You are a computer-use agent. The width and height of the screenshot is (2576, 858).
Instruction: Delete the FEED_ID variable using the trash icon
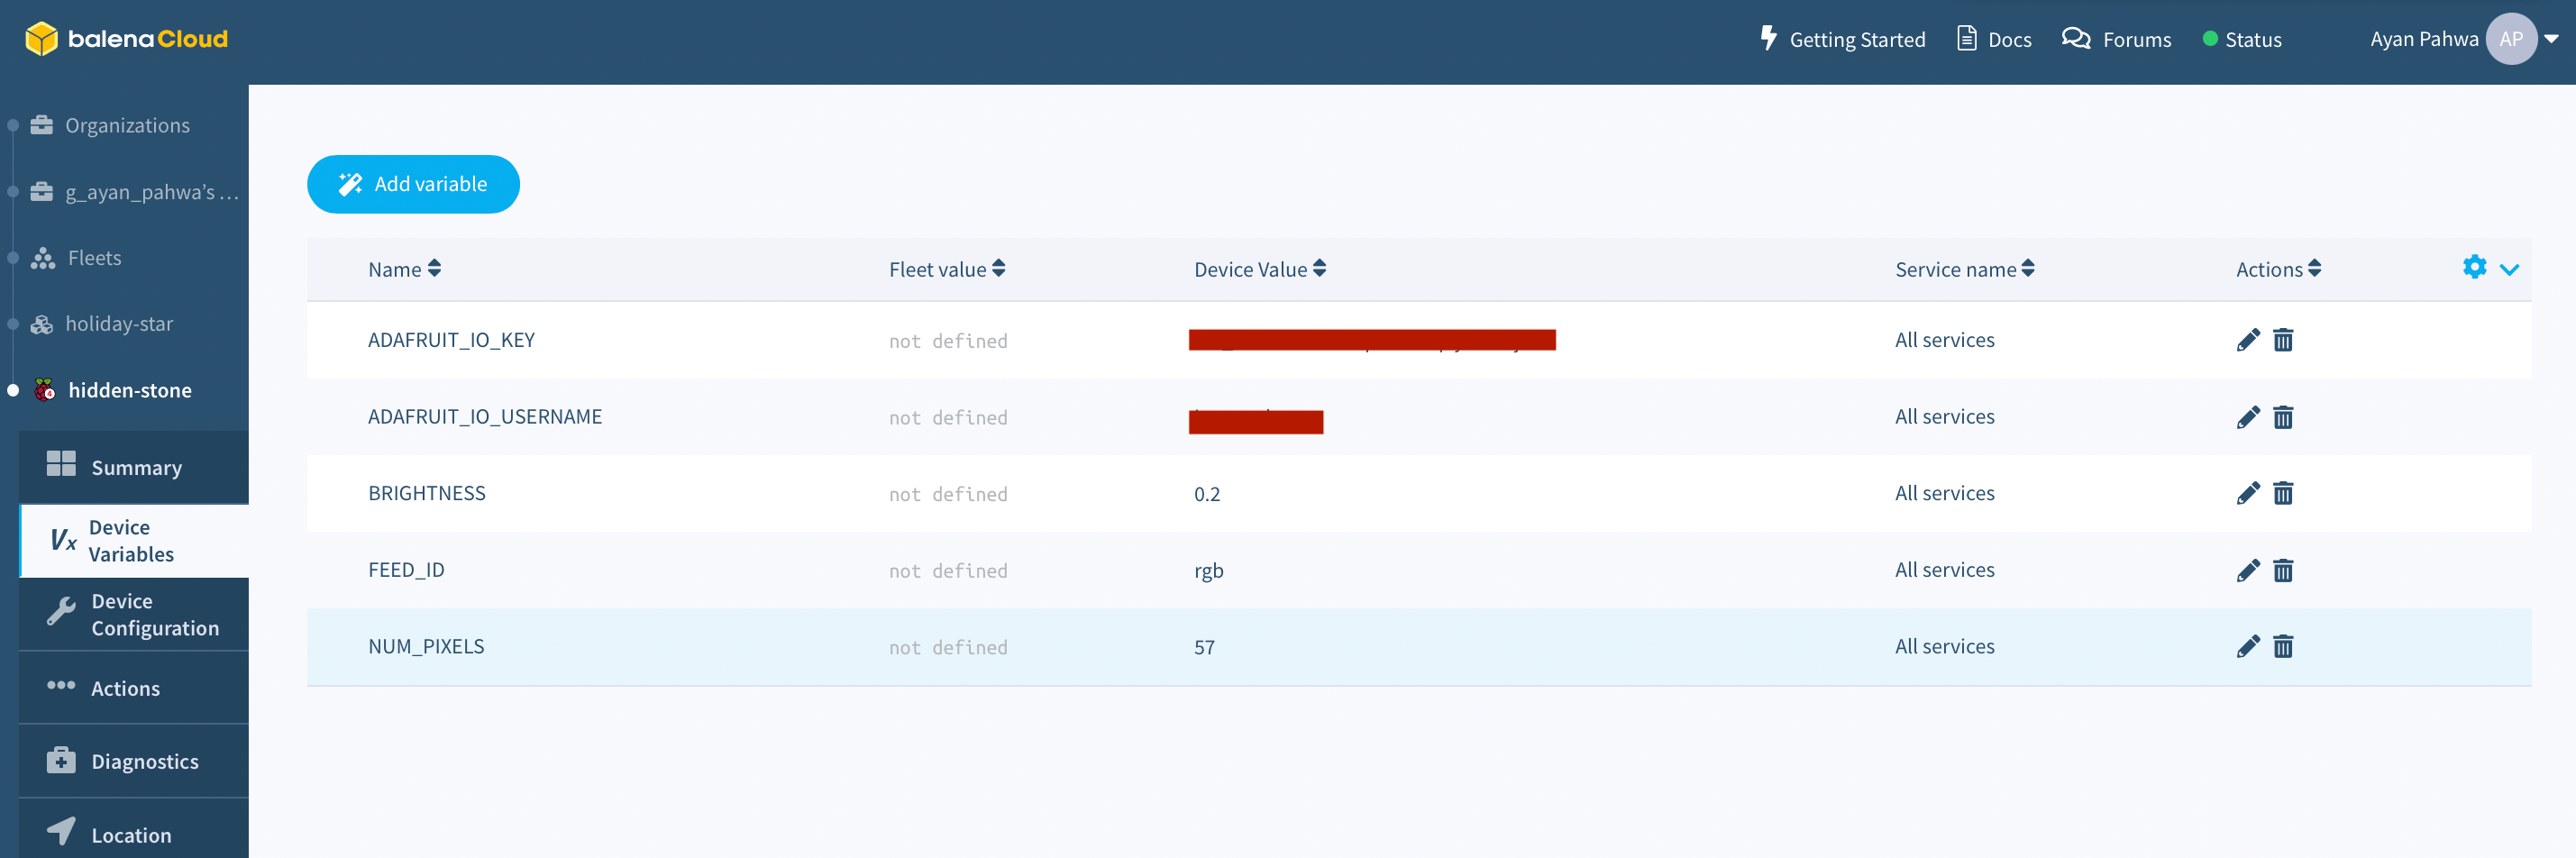2284,570
